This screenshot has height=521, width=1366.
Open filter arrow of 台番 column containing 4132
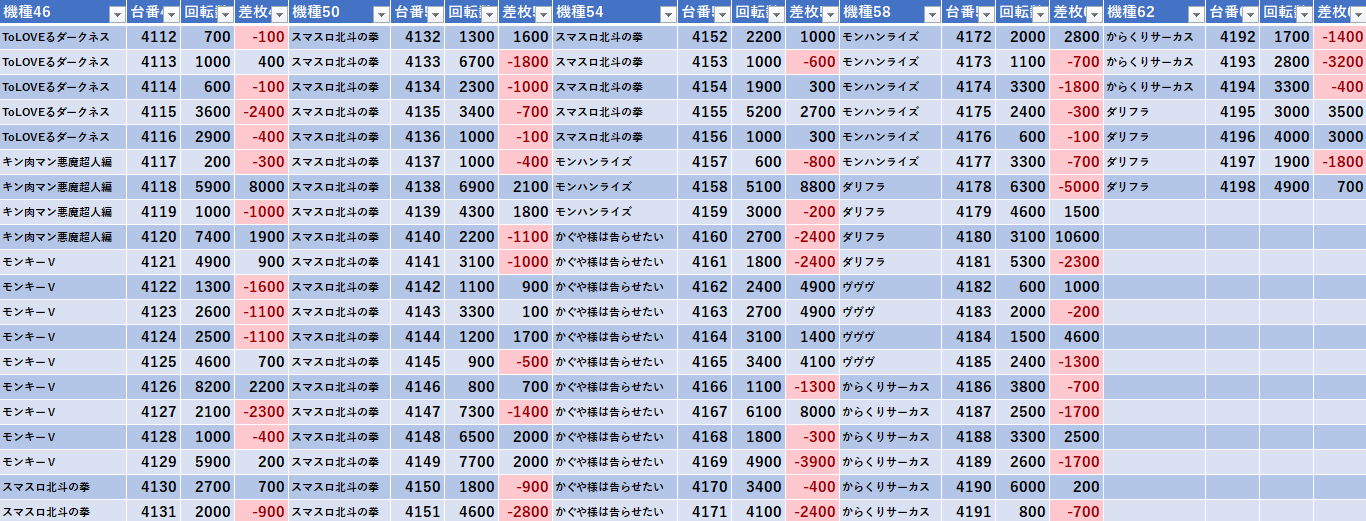[436, 14]
